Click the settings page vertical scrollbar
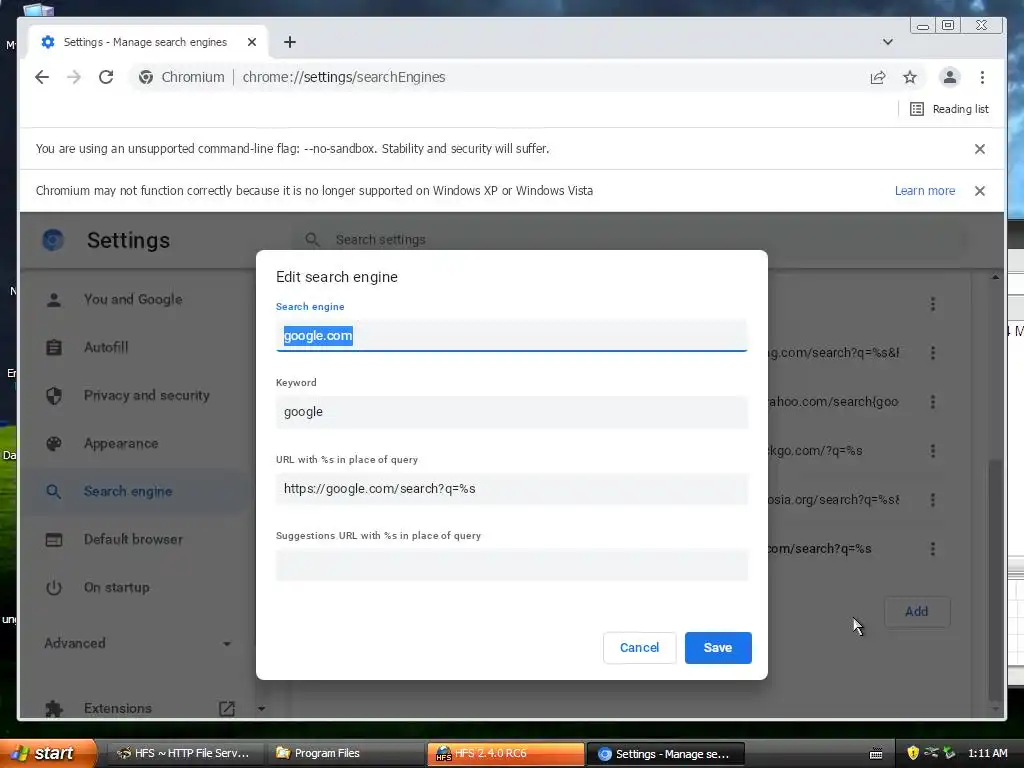Image resolution: width=1024 pixels, height=768 pixels. click(995, 578)
